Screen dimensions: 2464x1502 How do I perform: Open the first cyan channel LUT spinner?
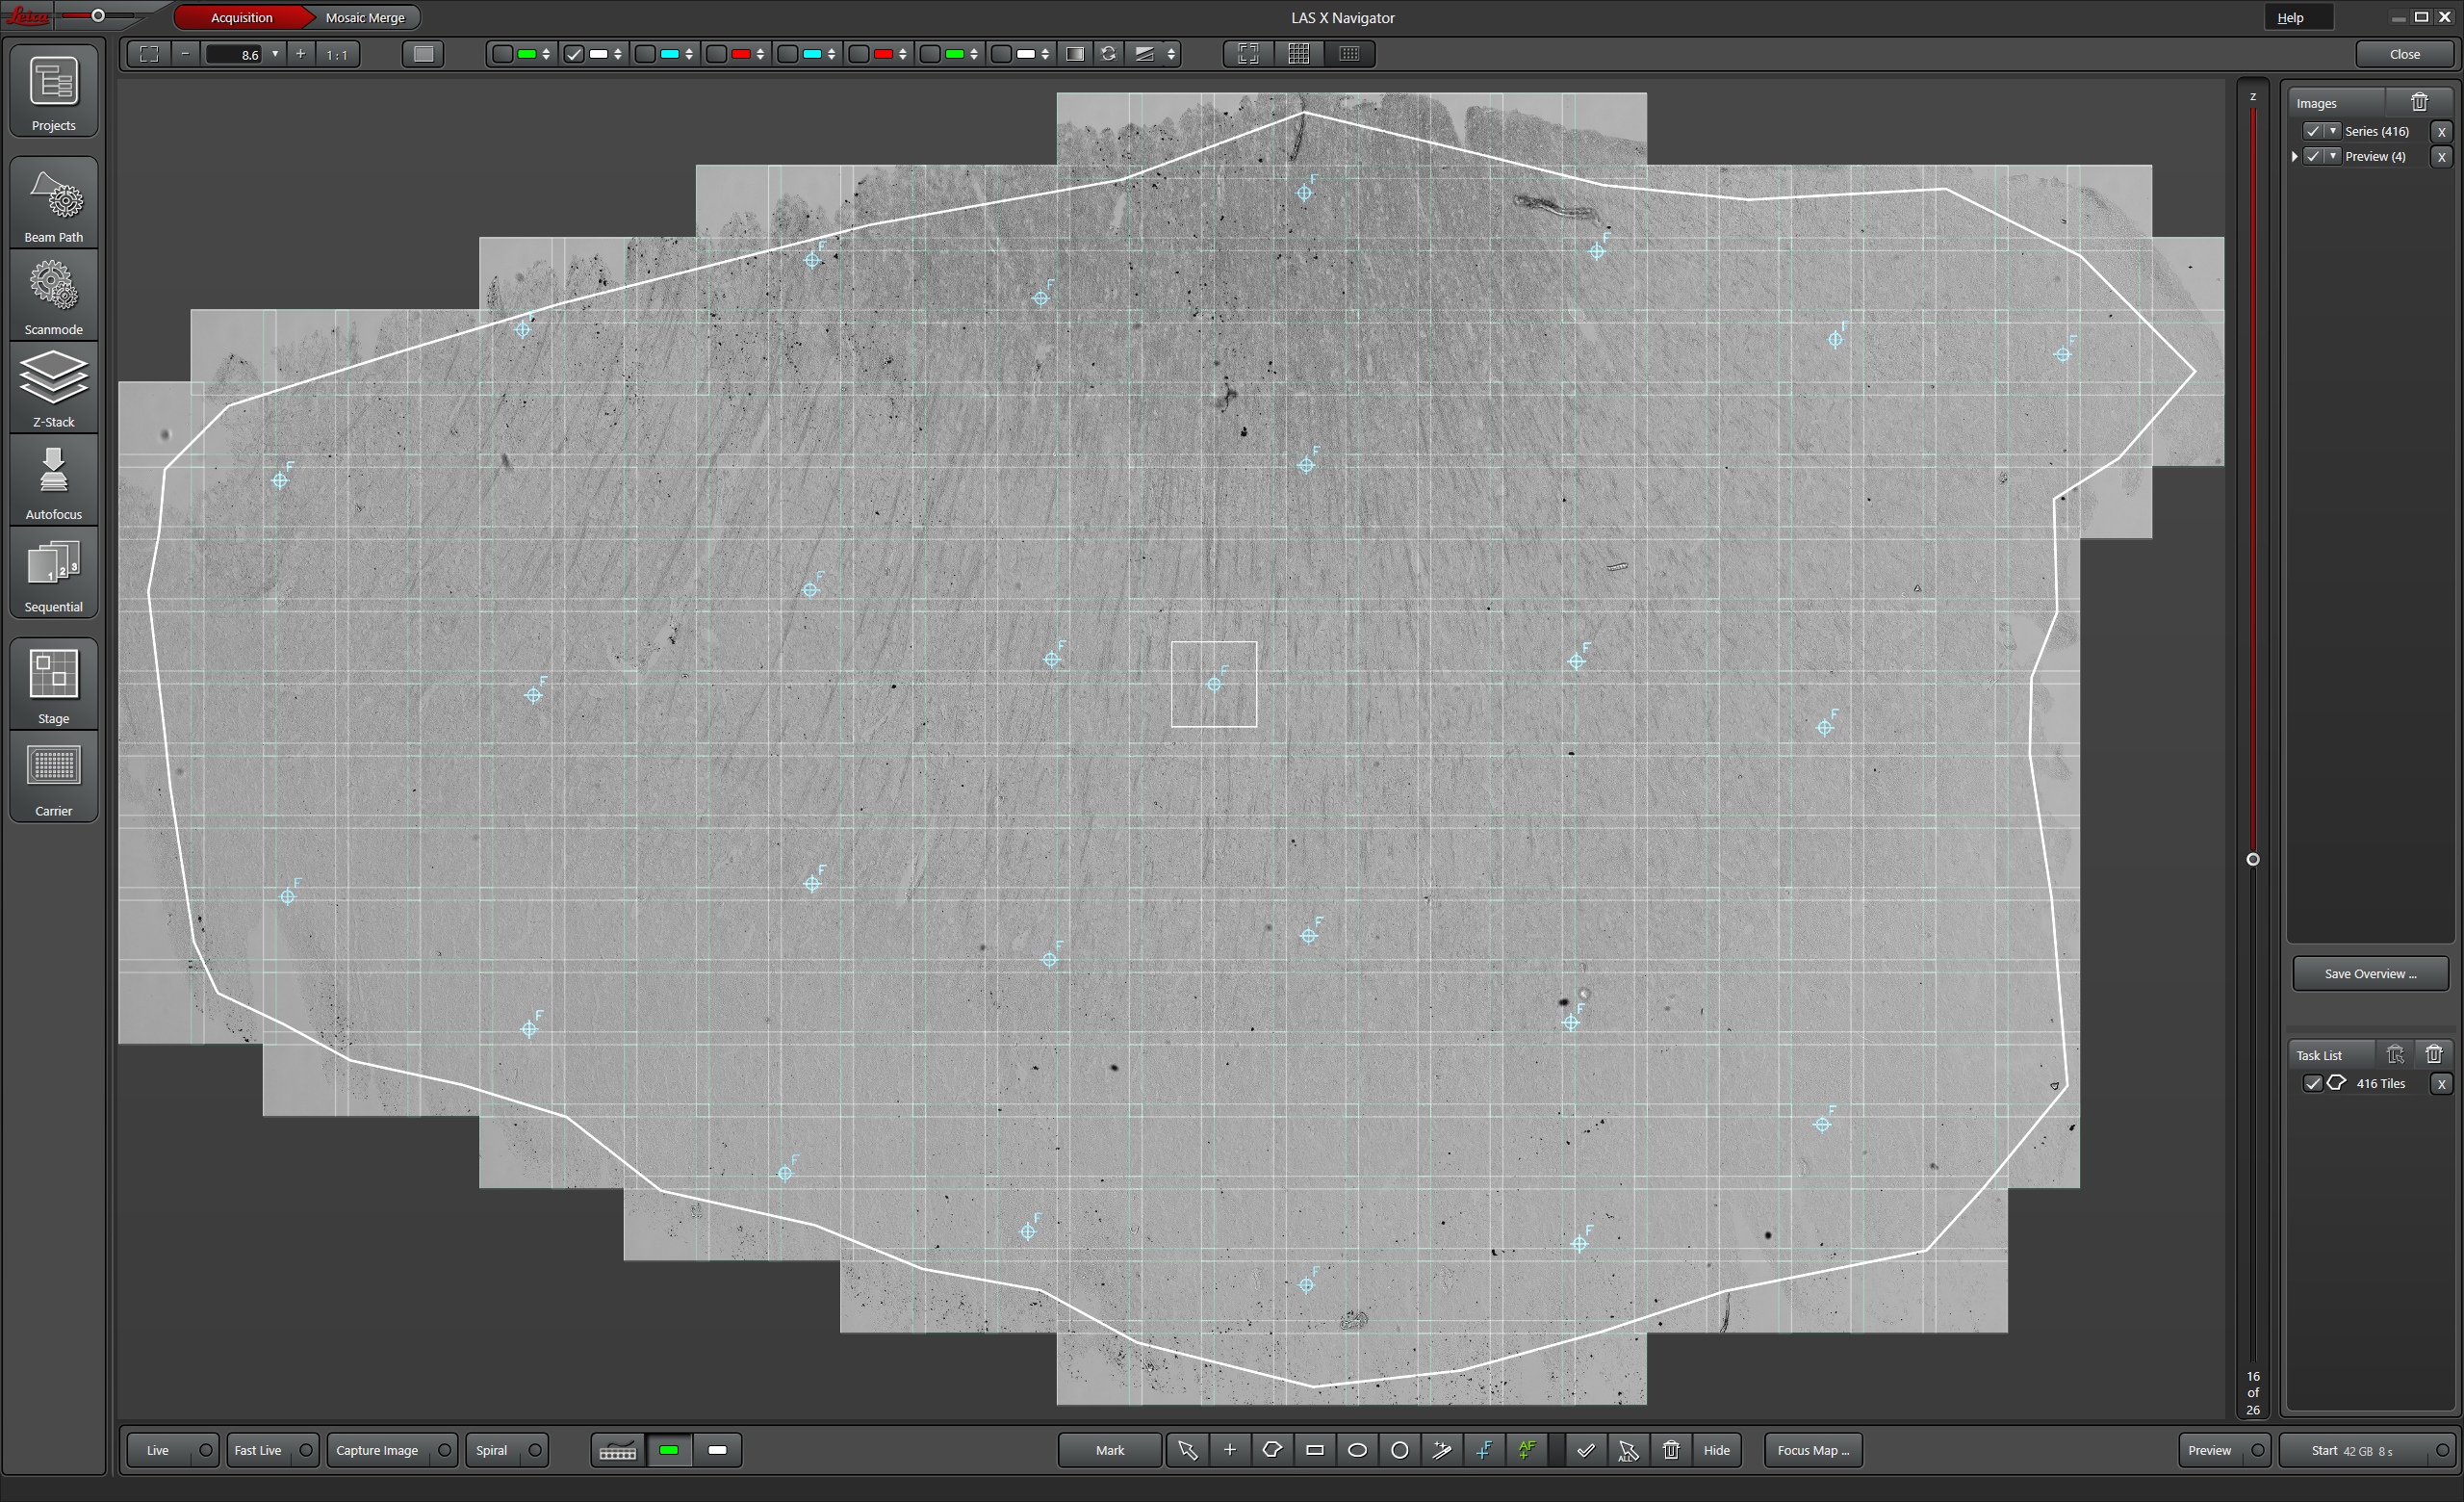(689, 54)
